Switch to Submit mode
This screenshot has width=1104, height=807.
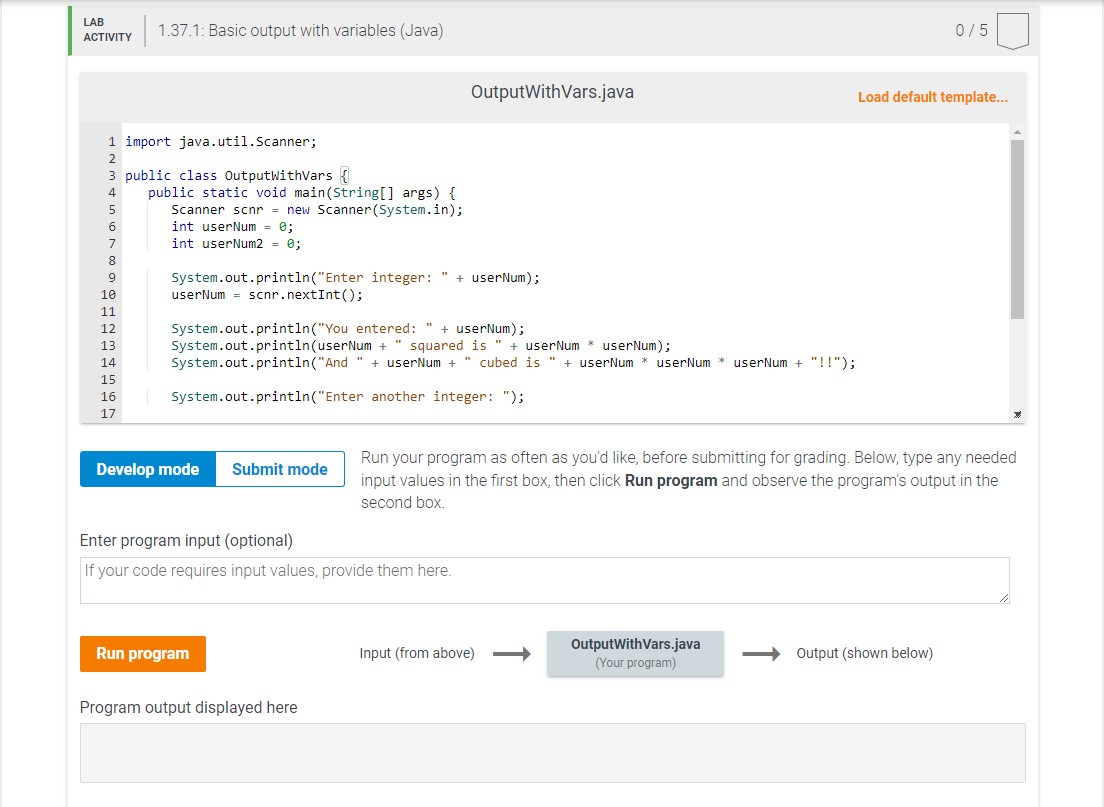pyautogui.click(x=279, y=468)
